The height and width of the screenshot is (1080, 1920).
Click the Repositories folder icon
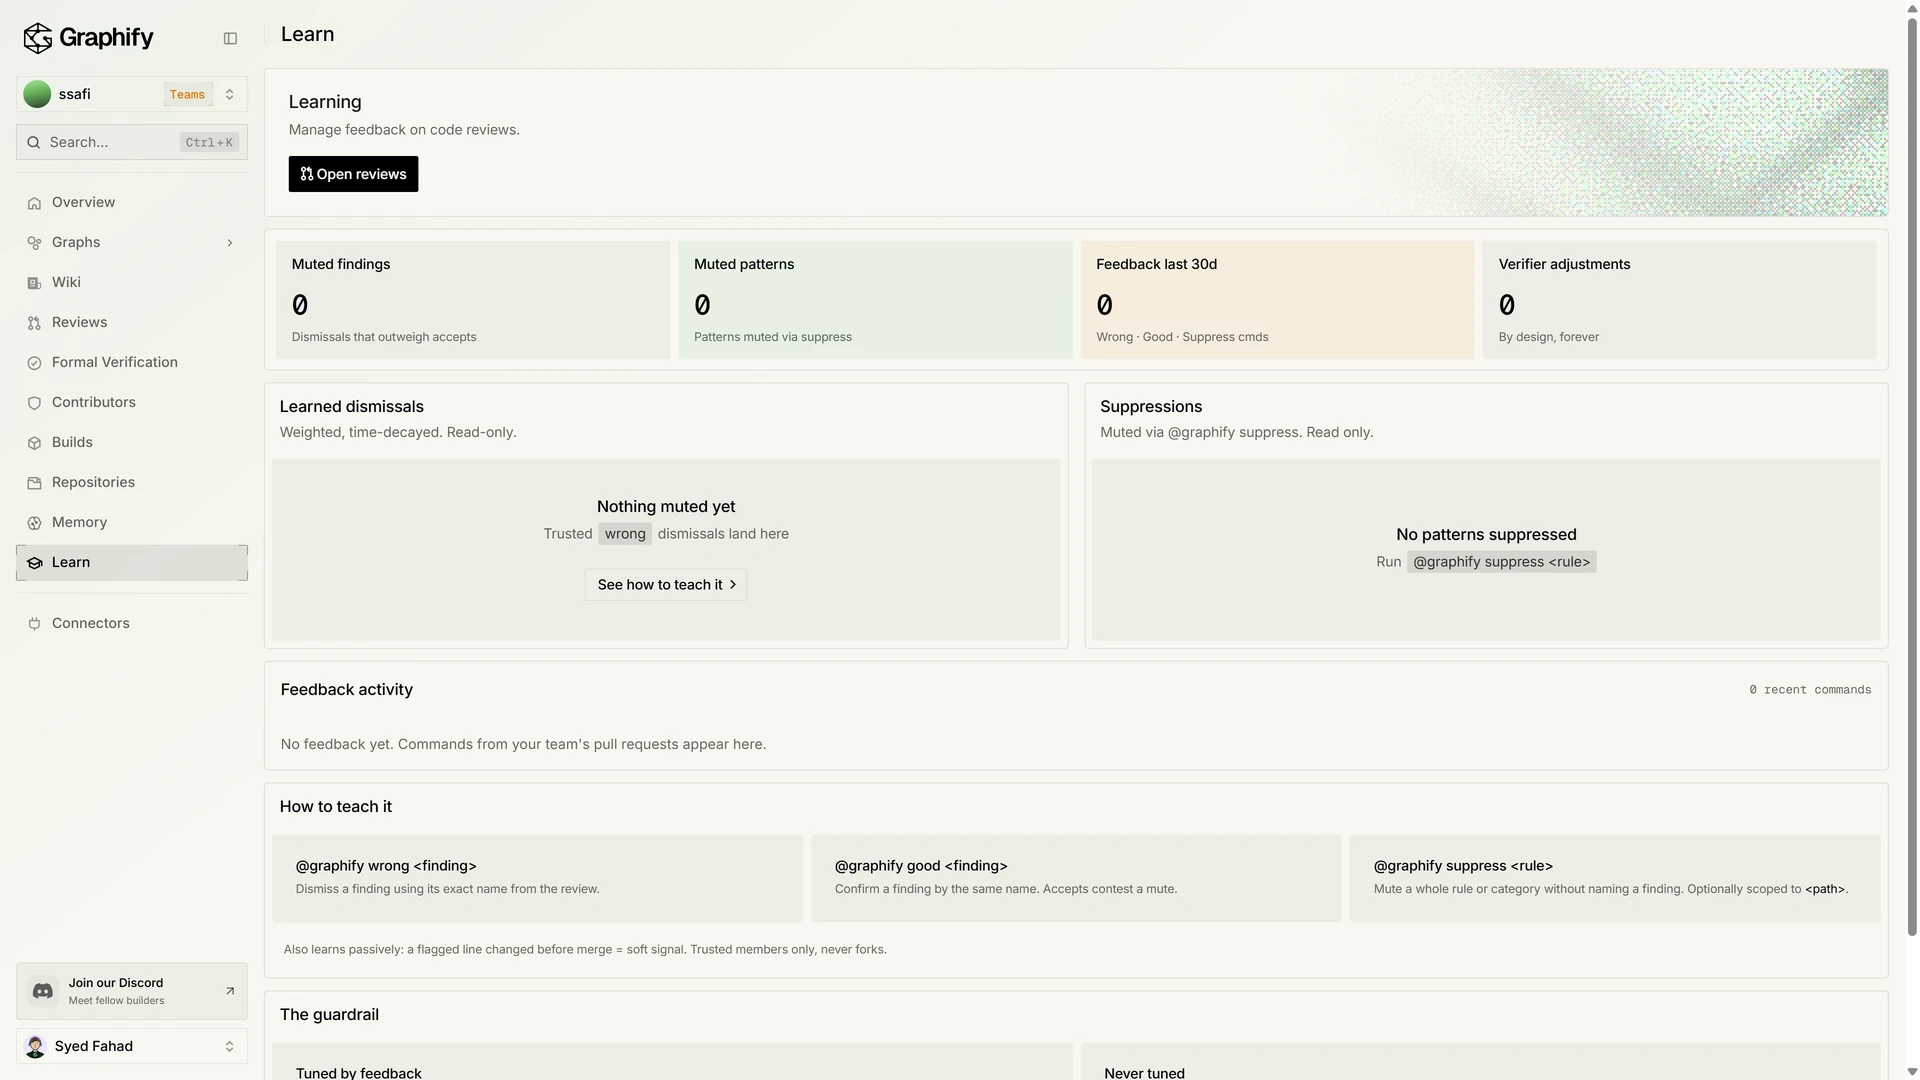click(x=34, y=483)
